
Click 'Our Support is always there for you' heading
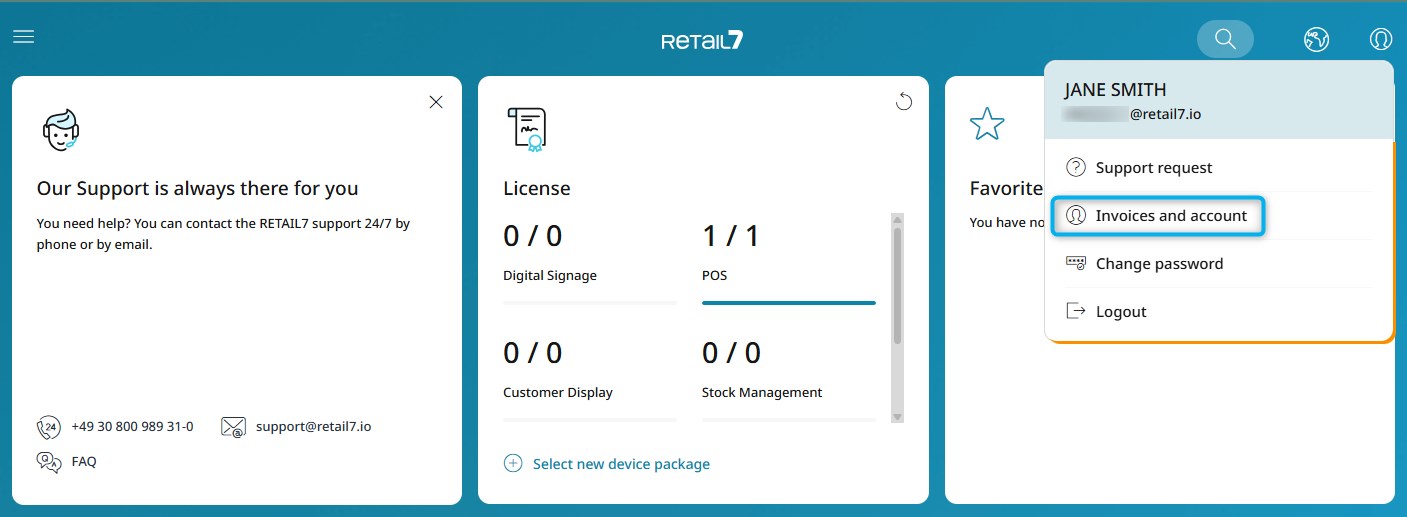pyautogui.click(x=197, y=188)
